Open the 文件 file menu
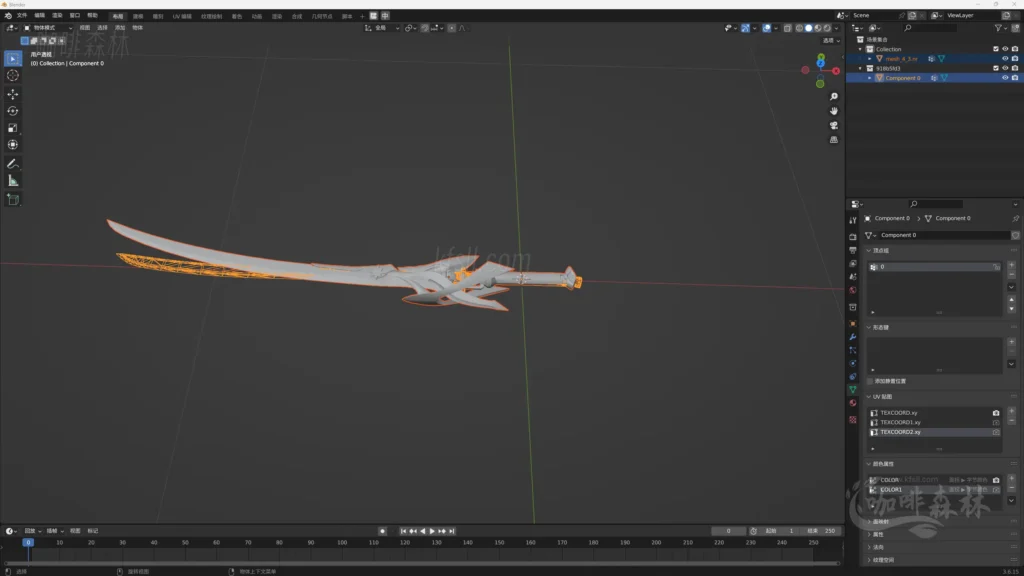The height and width of the screenshot is (576, 1024). click(x=22, y=16)
